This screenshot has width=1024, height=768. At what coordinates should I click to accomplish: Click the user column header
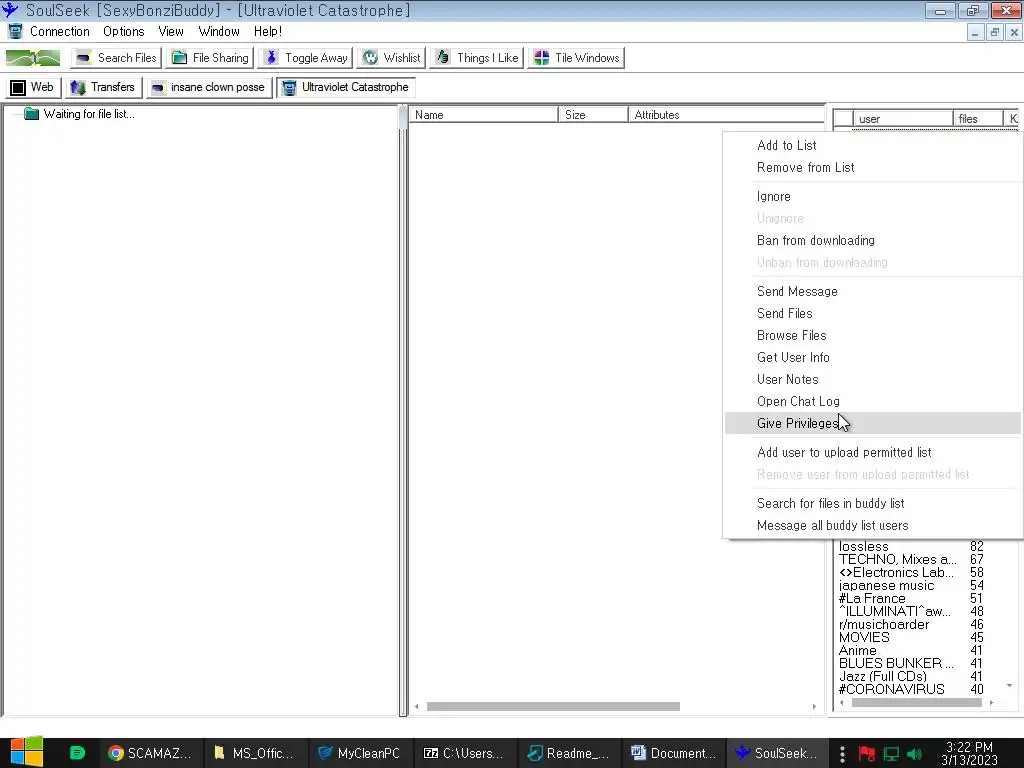pos(903,118)
